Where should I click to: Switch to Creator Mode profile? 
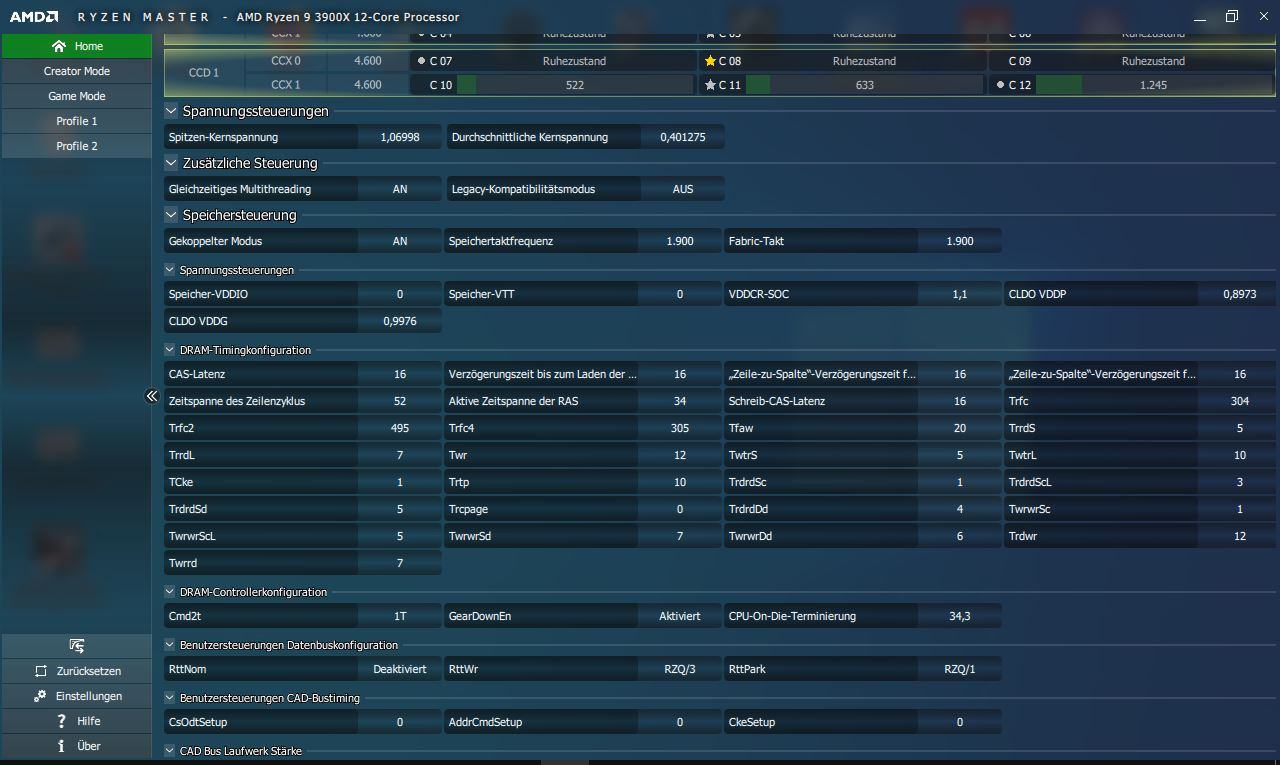click(77, 71)
